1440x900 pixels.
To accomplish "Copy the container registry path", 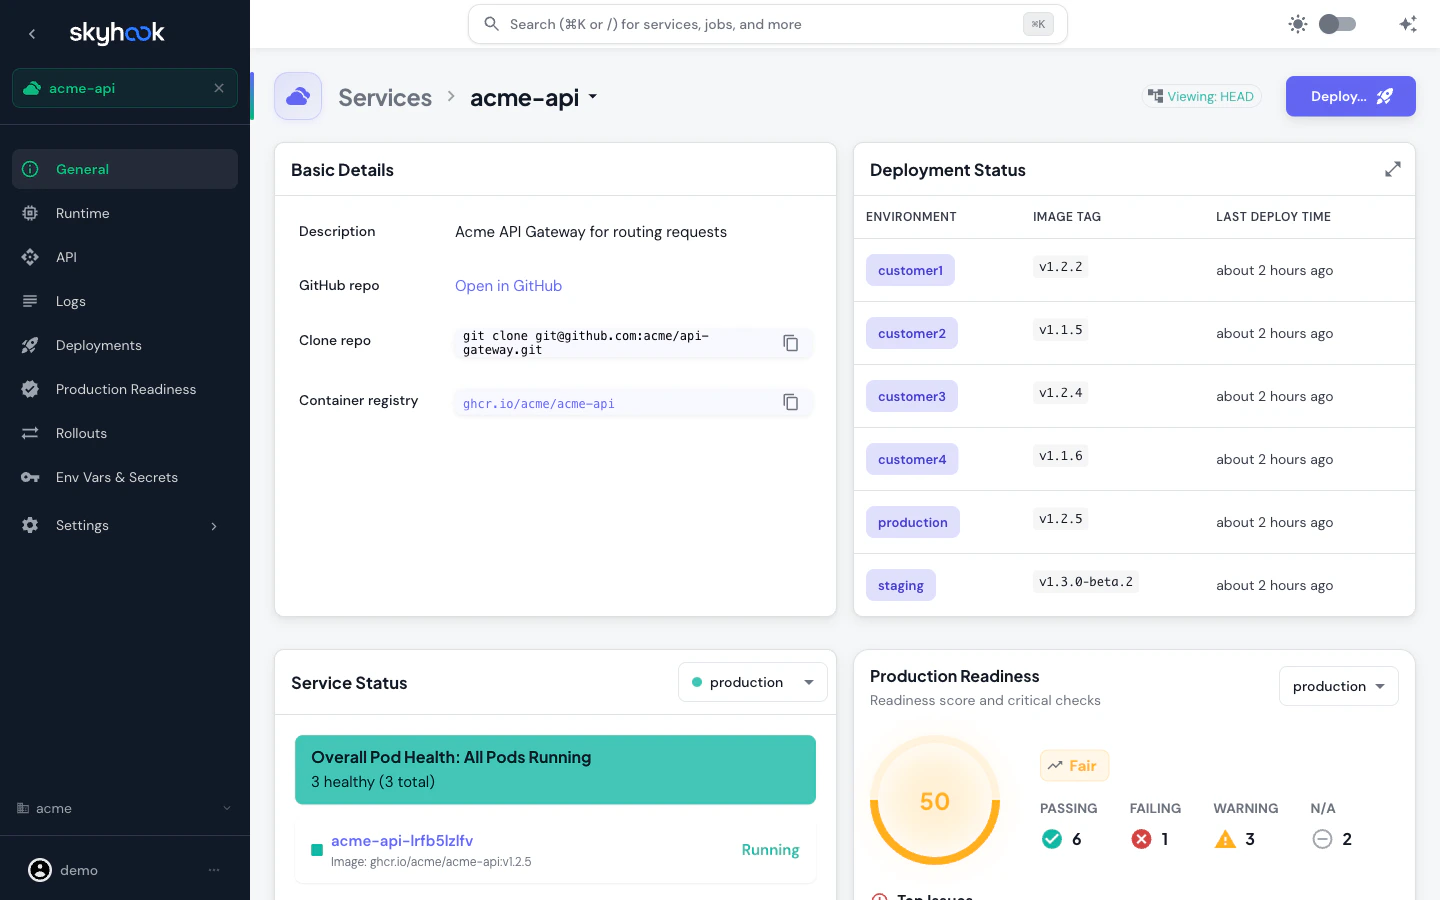I will (790, 402).
